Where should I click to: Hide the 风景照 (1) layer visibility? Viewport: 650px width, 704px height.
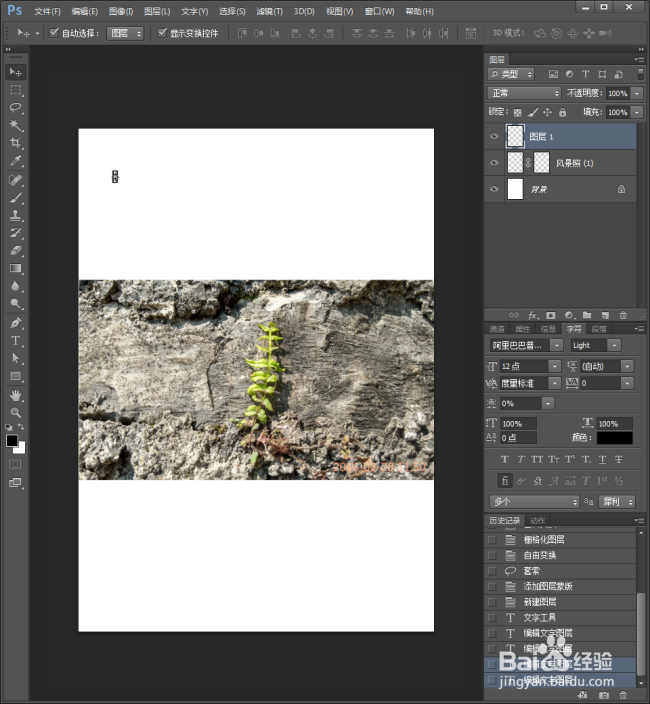(494, 163)
